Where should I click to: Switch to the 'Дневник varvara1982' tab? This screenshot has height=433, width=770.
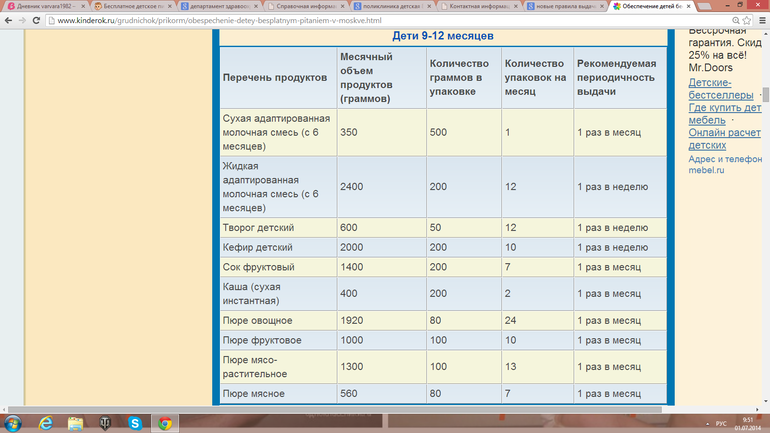44,6
